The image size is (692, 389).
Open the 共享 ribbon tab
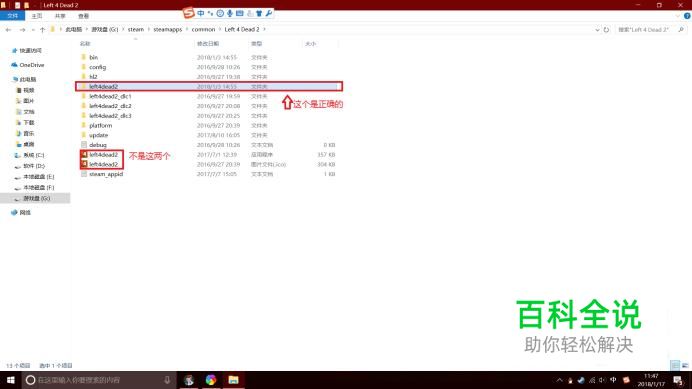(60, 16)
